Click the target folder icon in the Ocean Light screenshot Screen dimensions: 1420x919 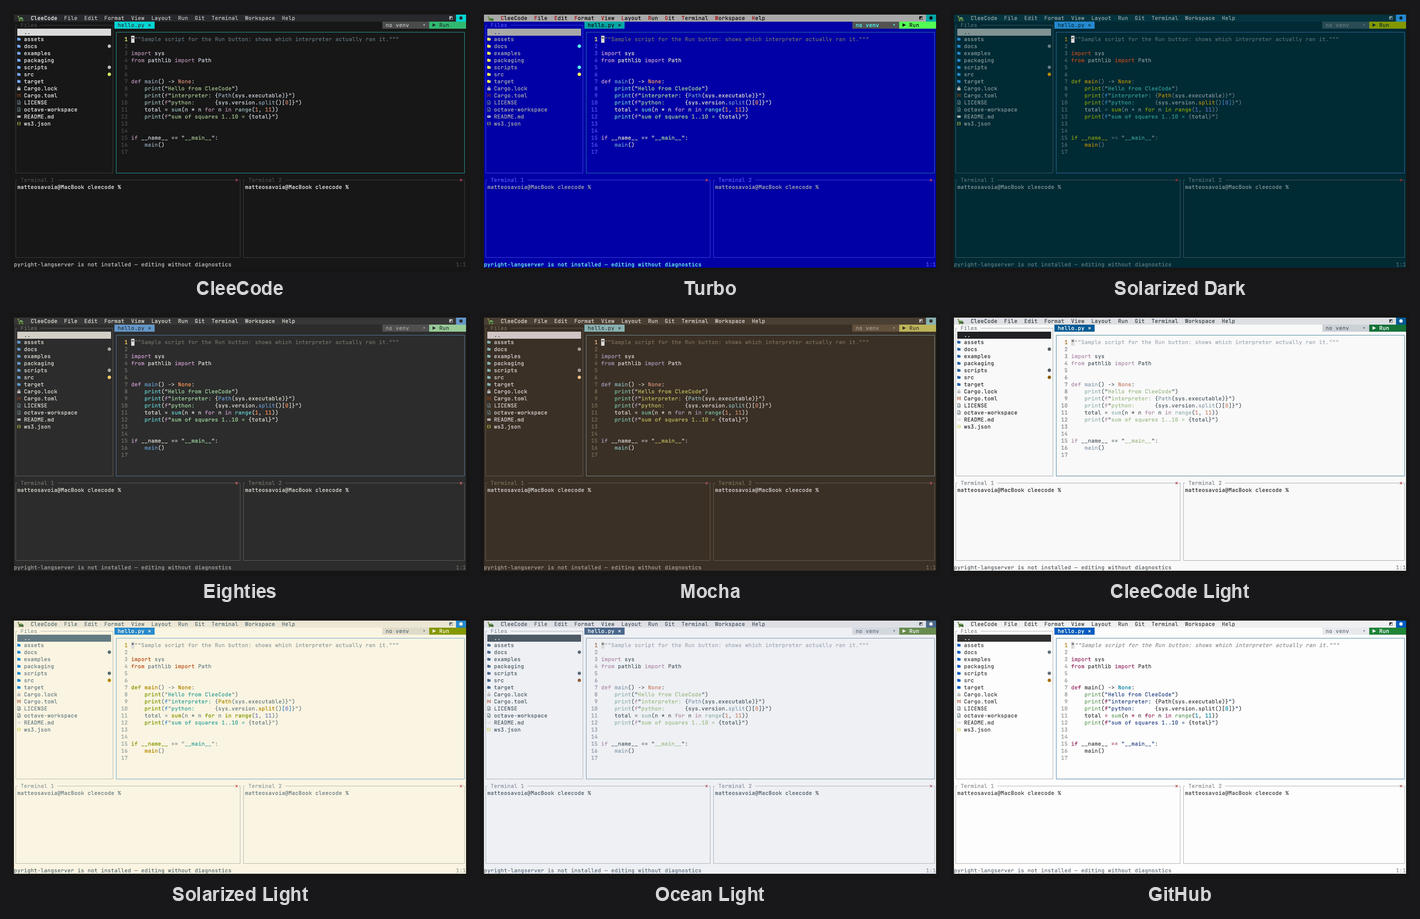489,688
